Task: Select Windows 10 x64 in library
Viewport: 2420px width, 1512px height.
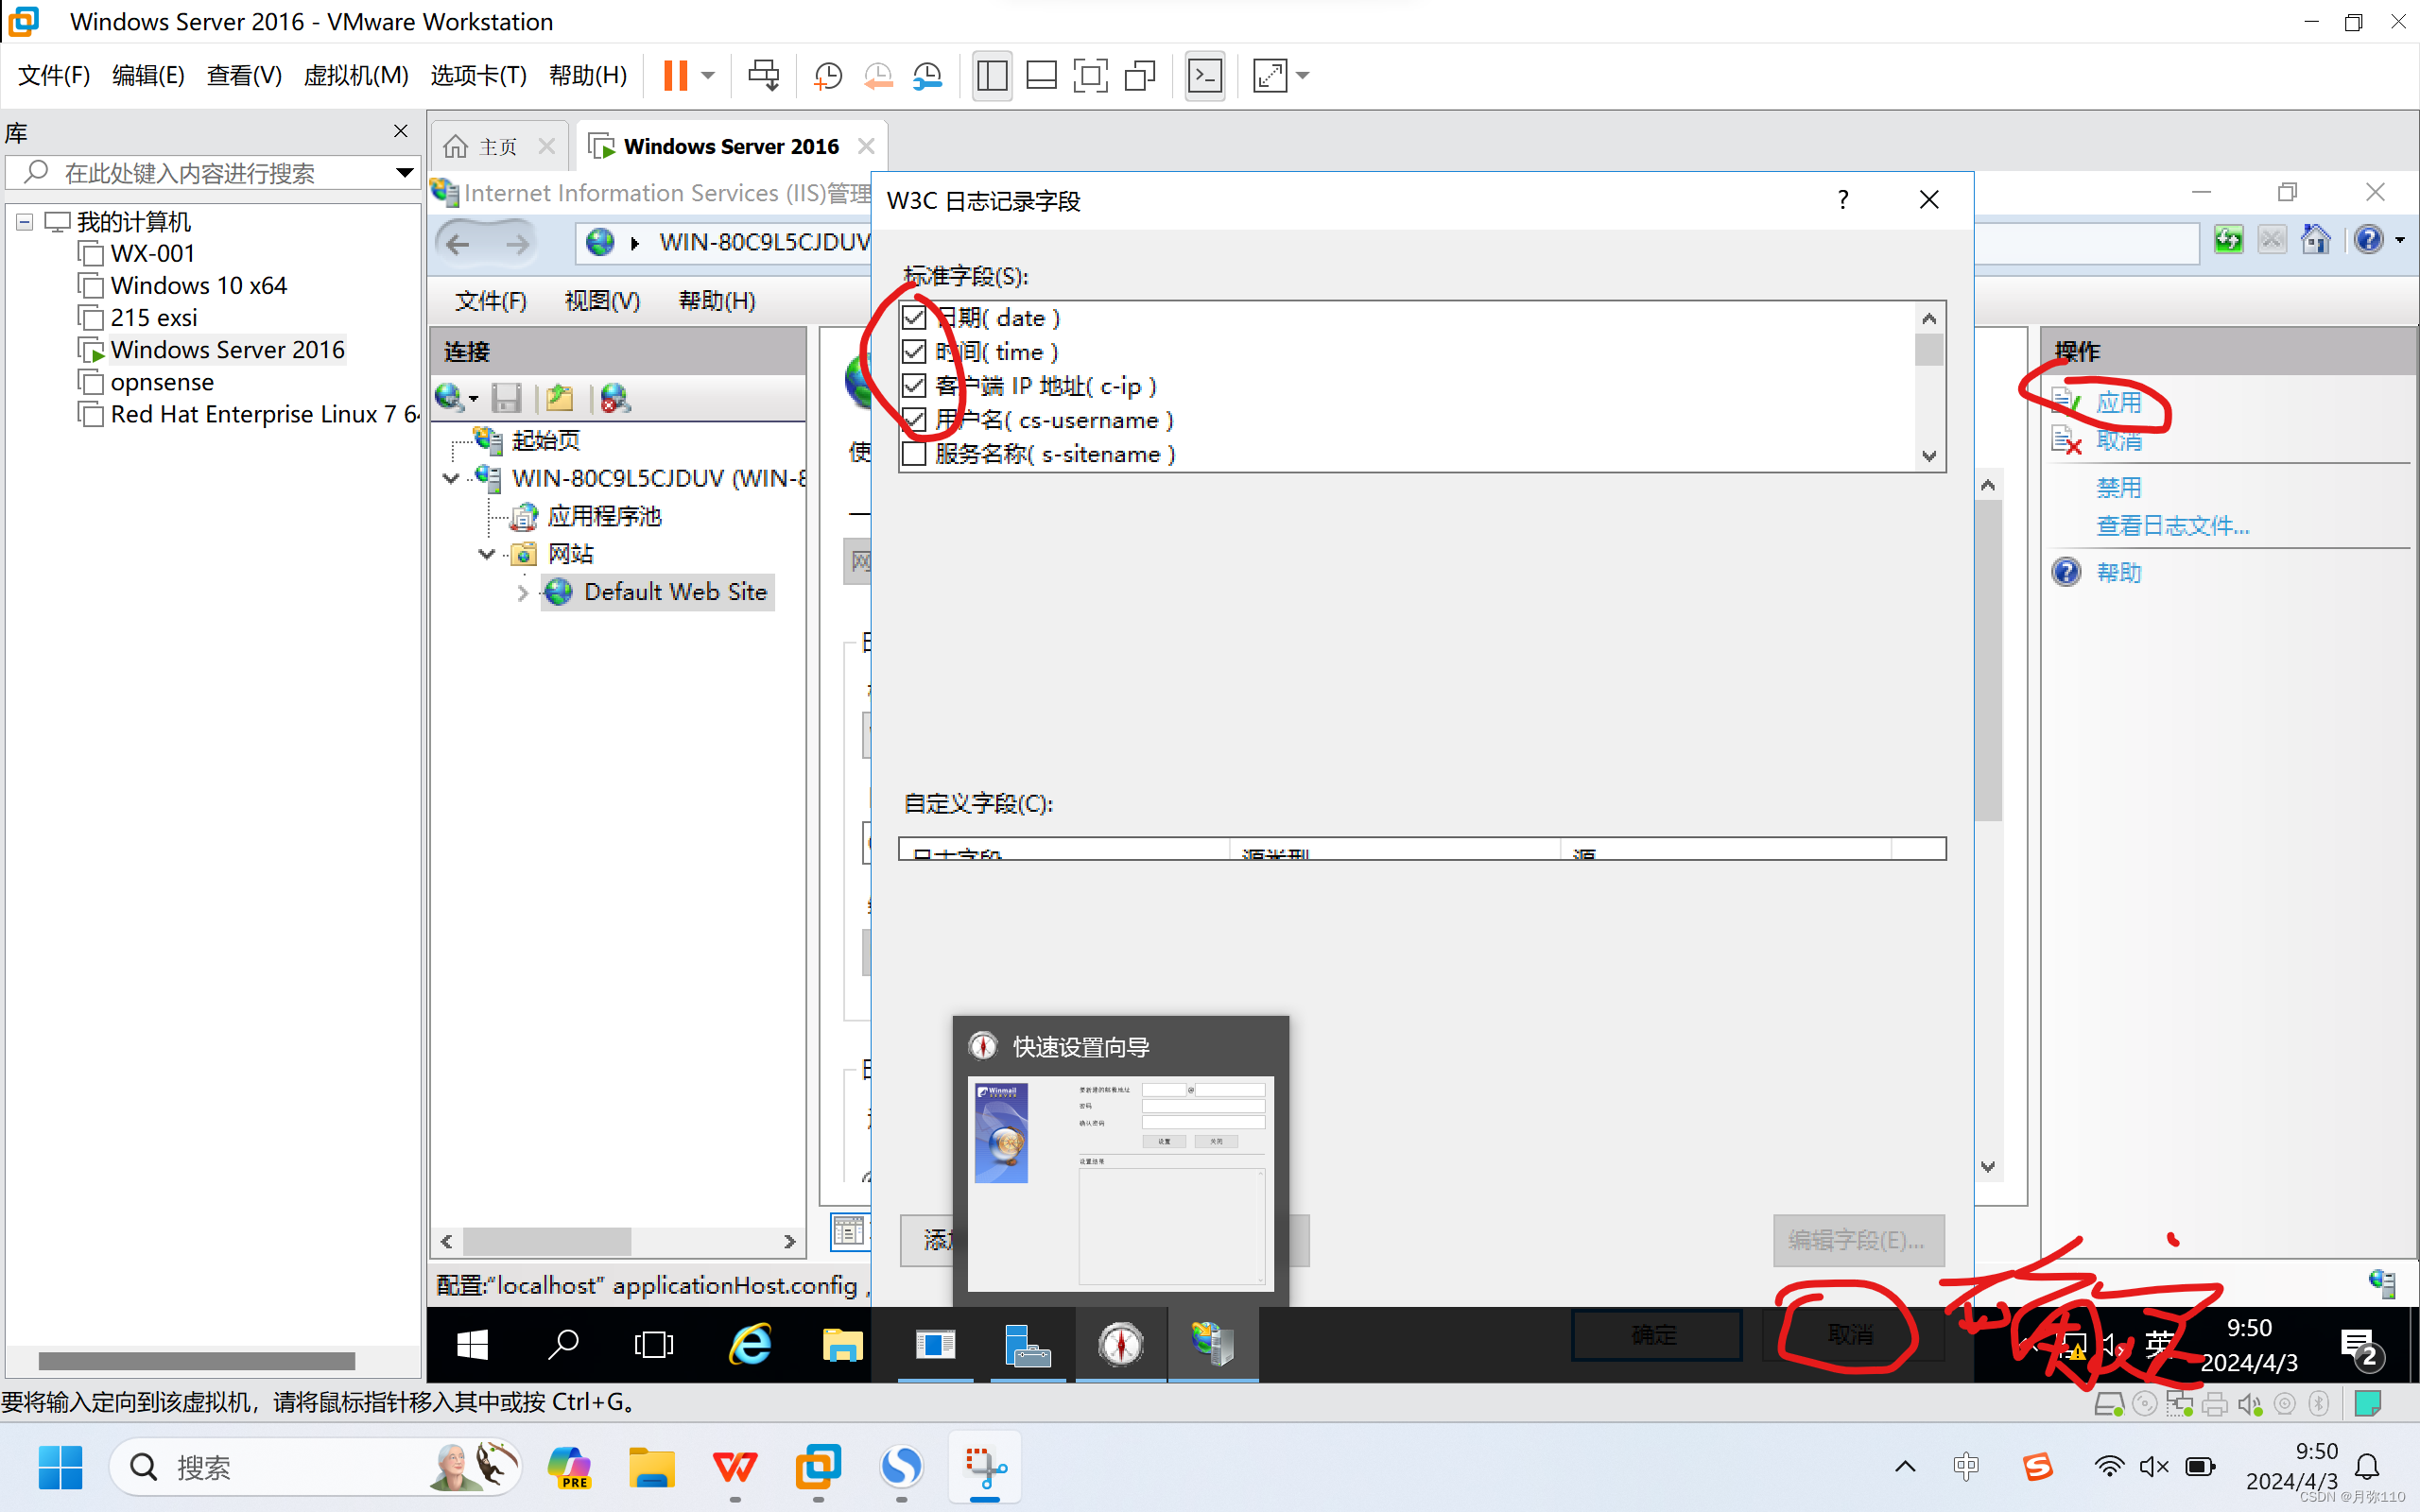Action: pyautogui.click(x=198, y=286)
